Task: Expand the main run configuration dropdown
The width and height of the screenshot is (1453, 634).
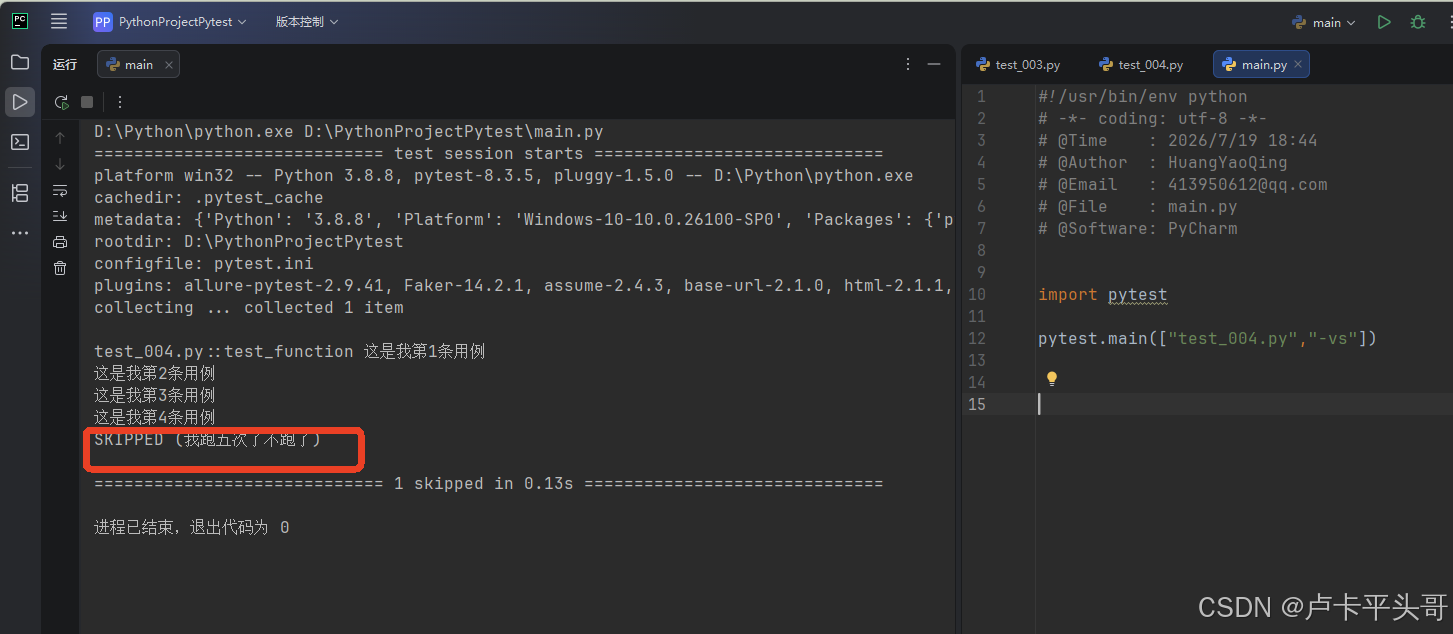Action: (1325, 22)
